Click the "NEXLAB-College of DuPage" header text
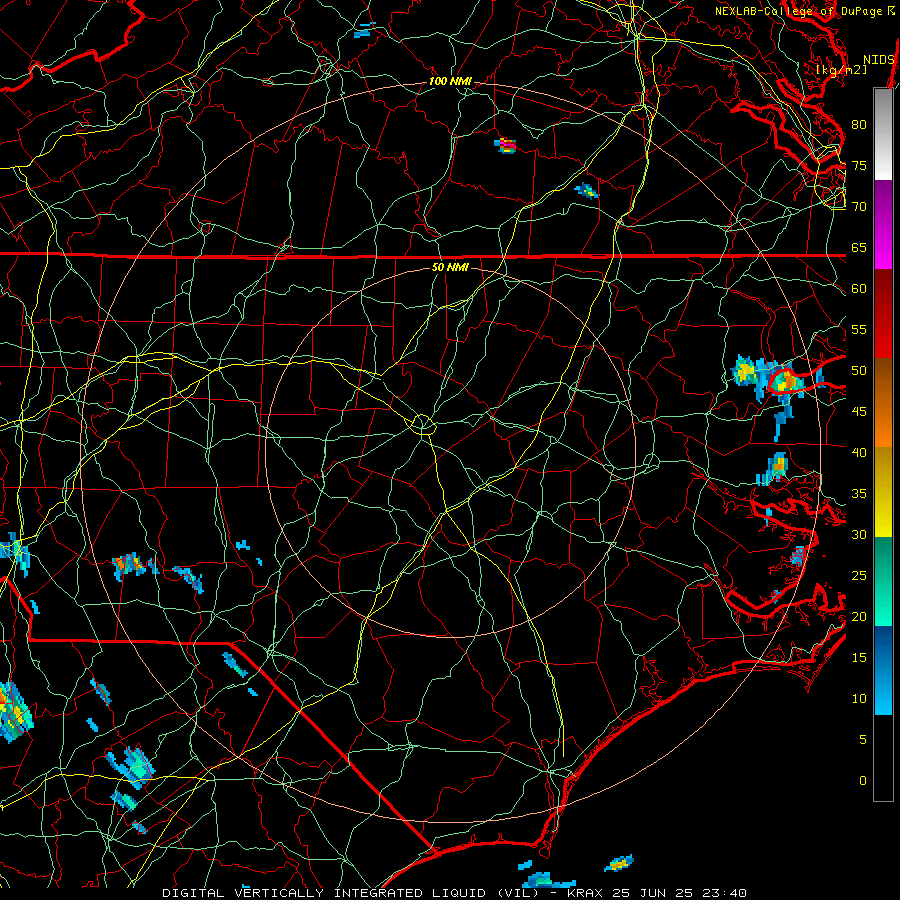Screen dimensions: 900x900 (798, 11)
